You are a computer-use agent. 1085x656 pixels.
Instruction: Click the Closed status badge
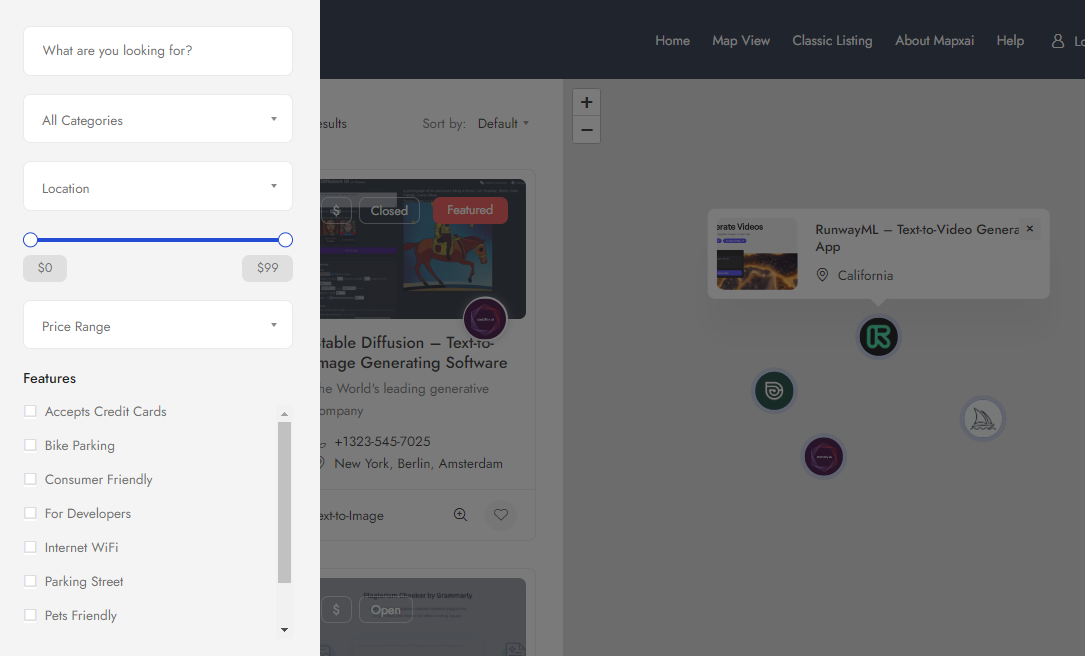tap(390, 210)
